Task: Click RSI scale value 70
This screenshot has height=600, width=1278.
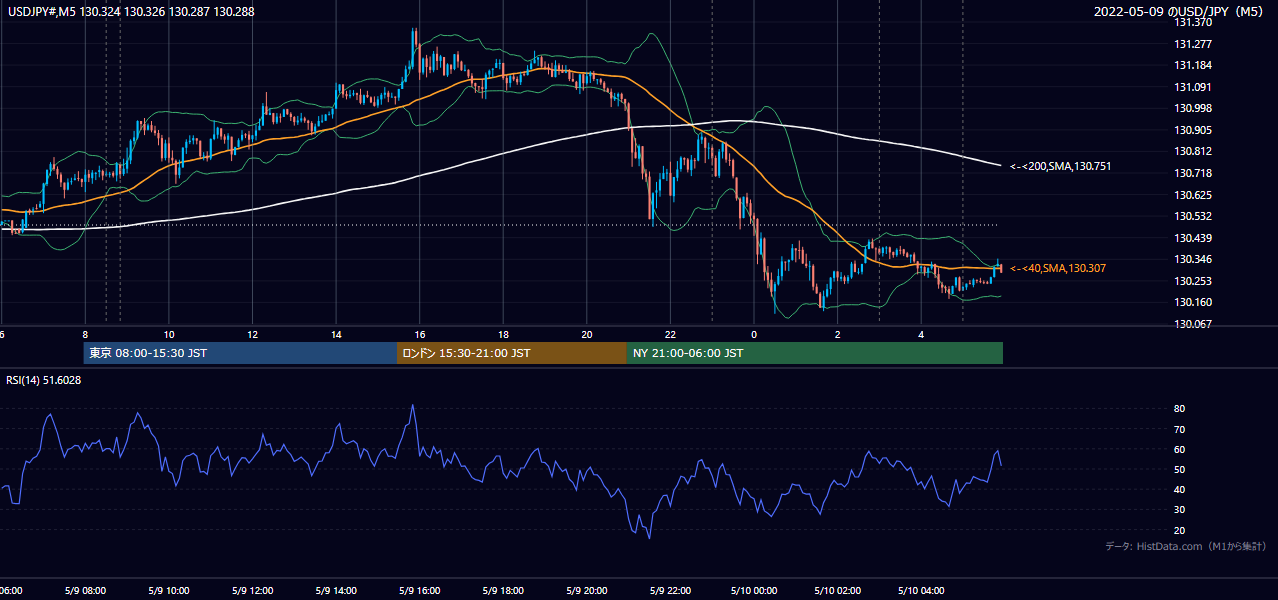Action: click(1180, 429)
